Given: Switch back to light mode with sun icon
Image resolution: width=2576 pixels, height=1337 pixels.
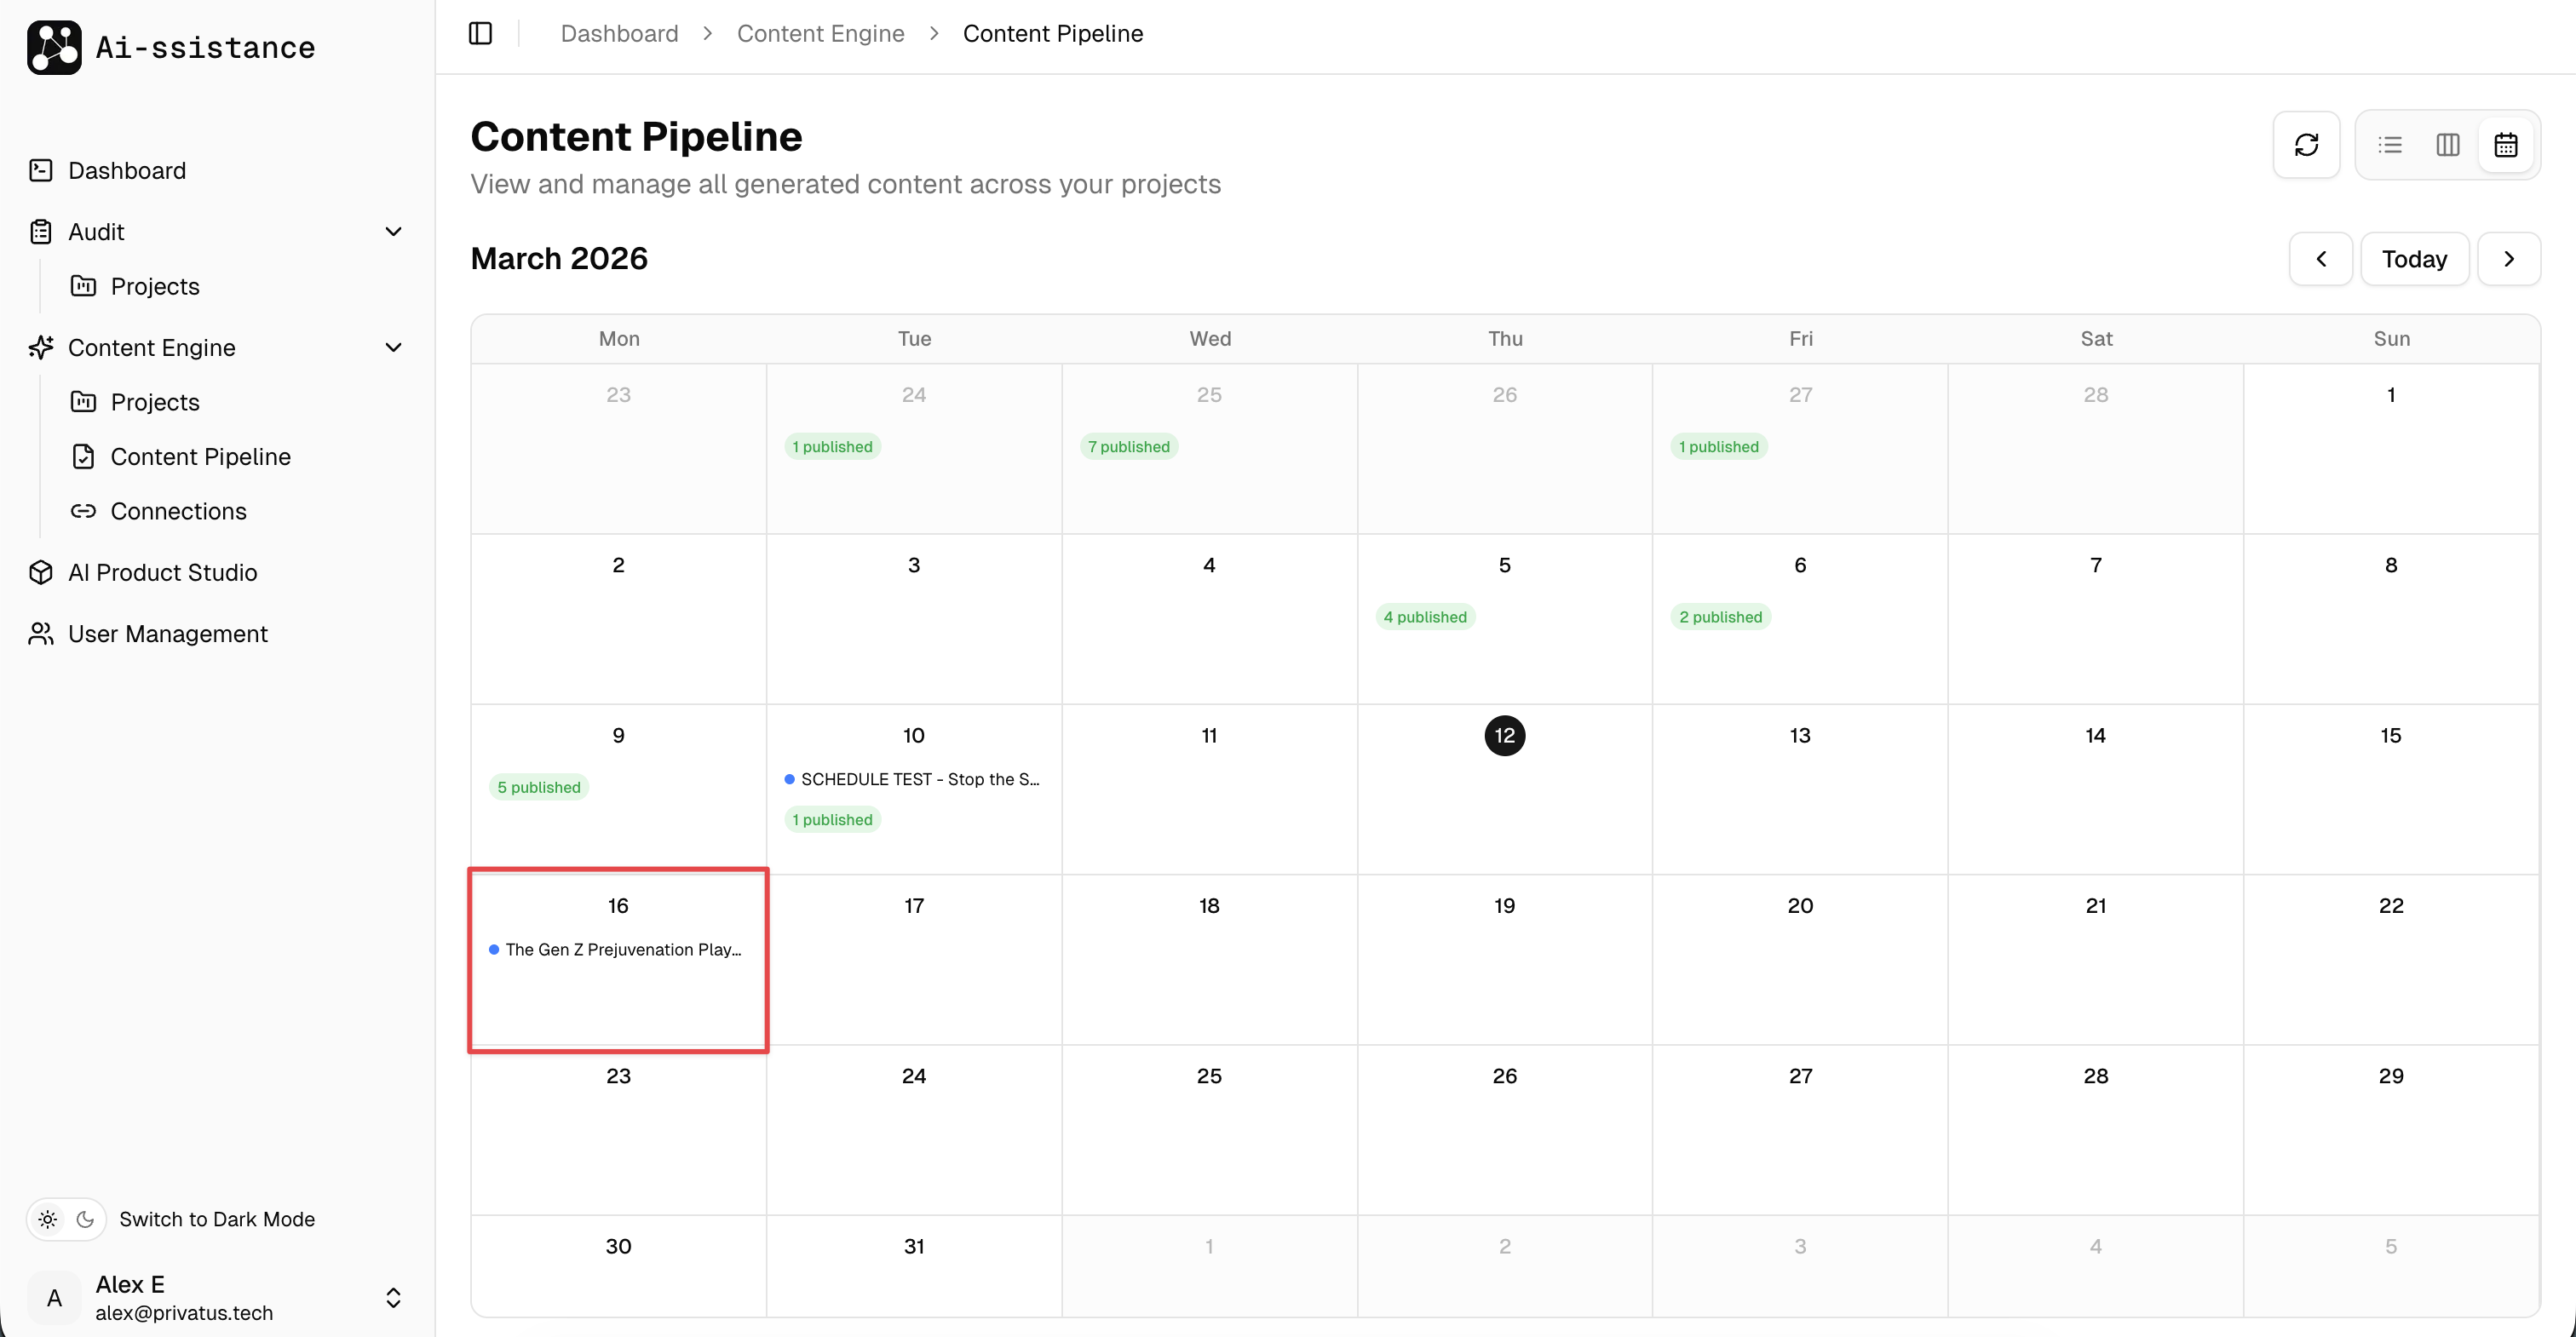Looking at the screenshot, I should pos(46,1219).
